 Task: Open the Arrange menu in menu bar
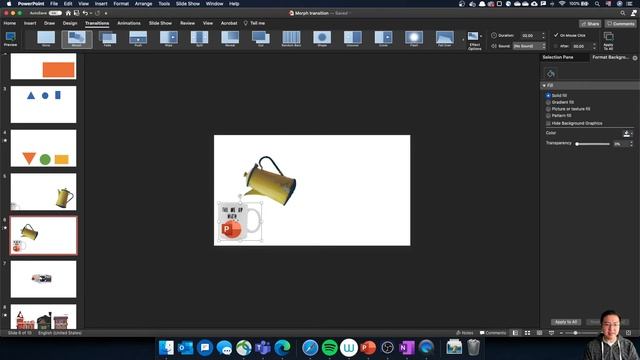click(143, 4)
